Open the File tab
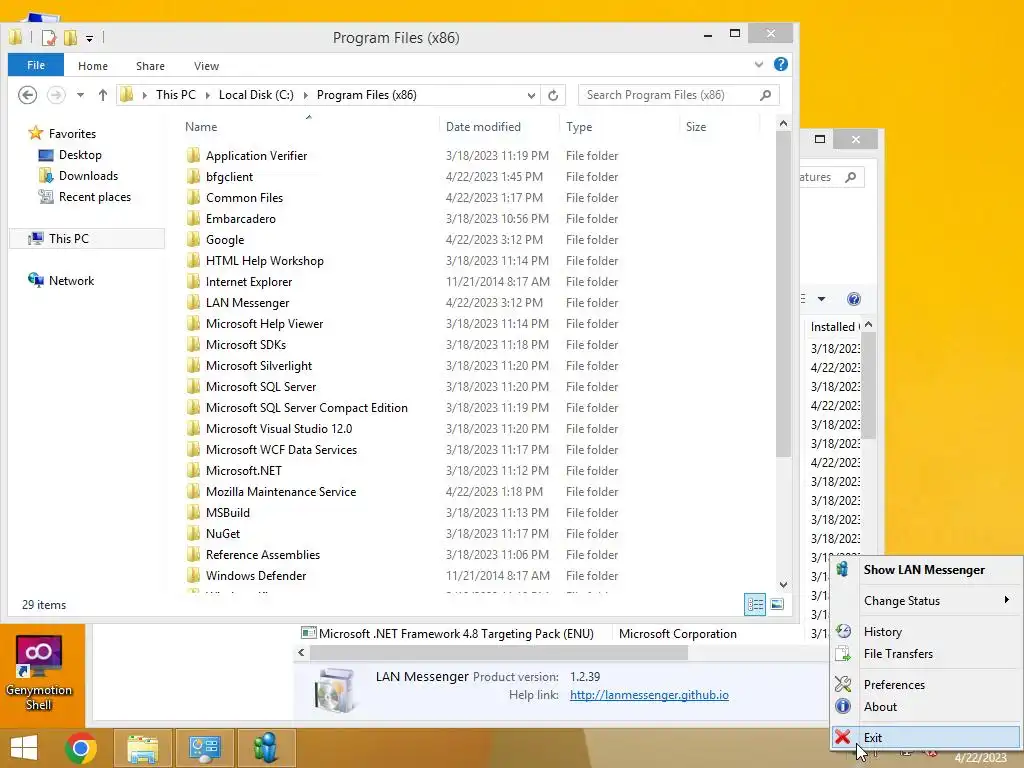Screen dimensions: 1024x768 tap(36, 65)
